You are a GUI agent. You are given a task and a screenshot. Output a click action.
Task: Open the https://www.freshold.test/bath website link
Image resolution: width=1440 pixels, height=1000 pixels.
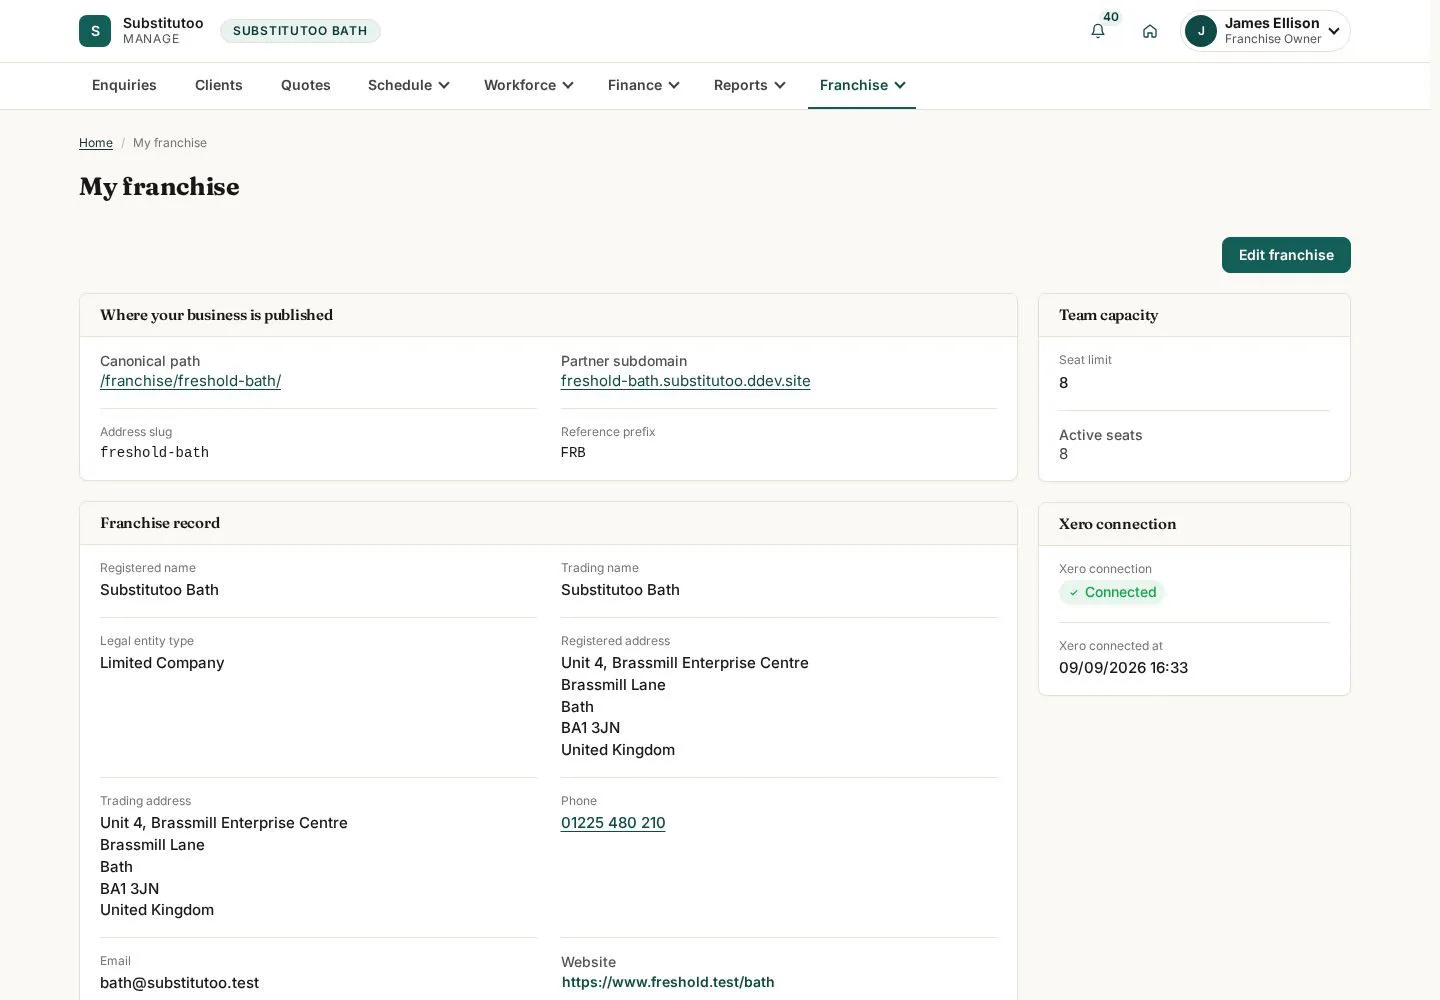tap(668, 982)
